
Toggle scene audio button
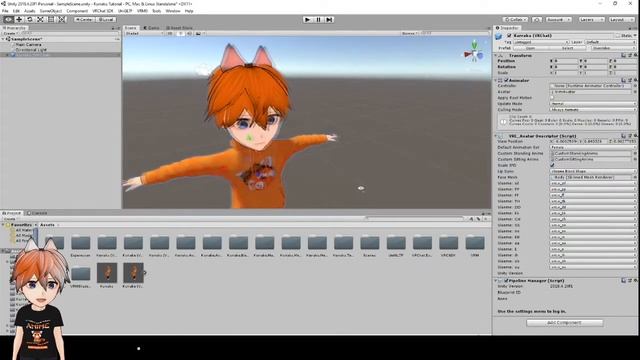click(x=189, y=33)
